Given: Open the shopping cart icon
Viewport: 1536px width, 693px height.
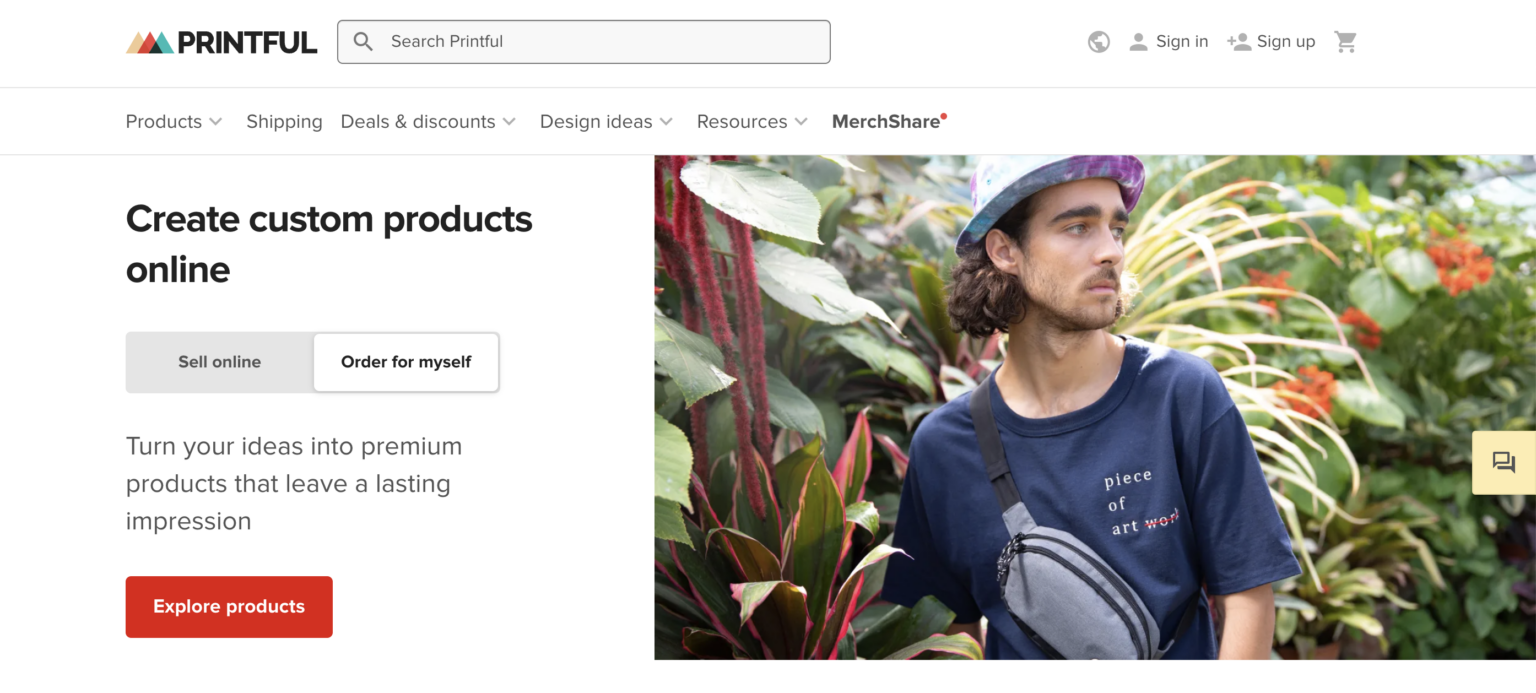Looking at the screenshot, I should point(1345,41).
